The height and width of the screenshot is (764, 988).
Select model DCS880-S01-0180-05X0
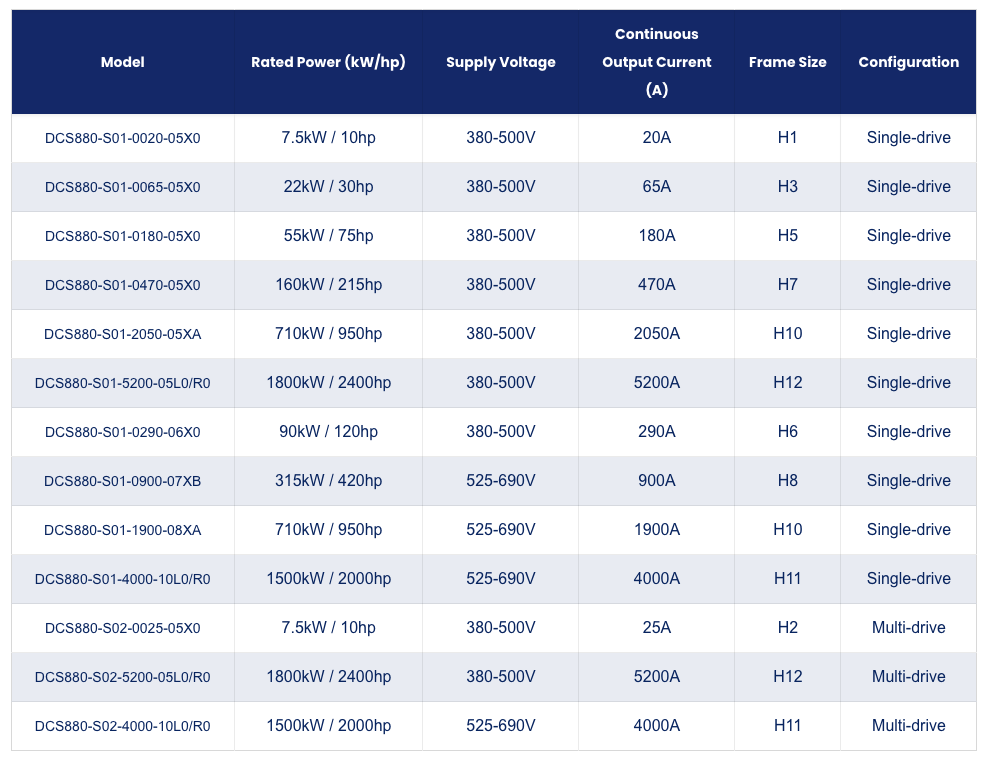pyautogui.click(x=123, y=236)
